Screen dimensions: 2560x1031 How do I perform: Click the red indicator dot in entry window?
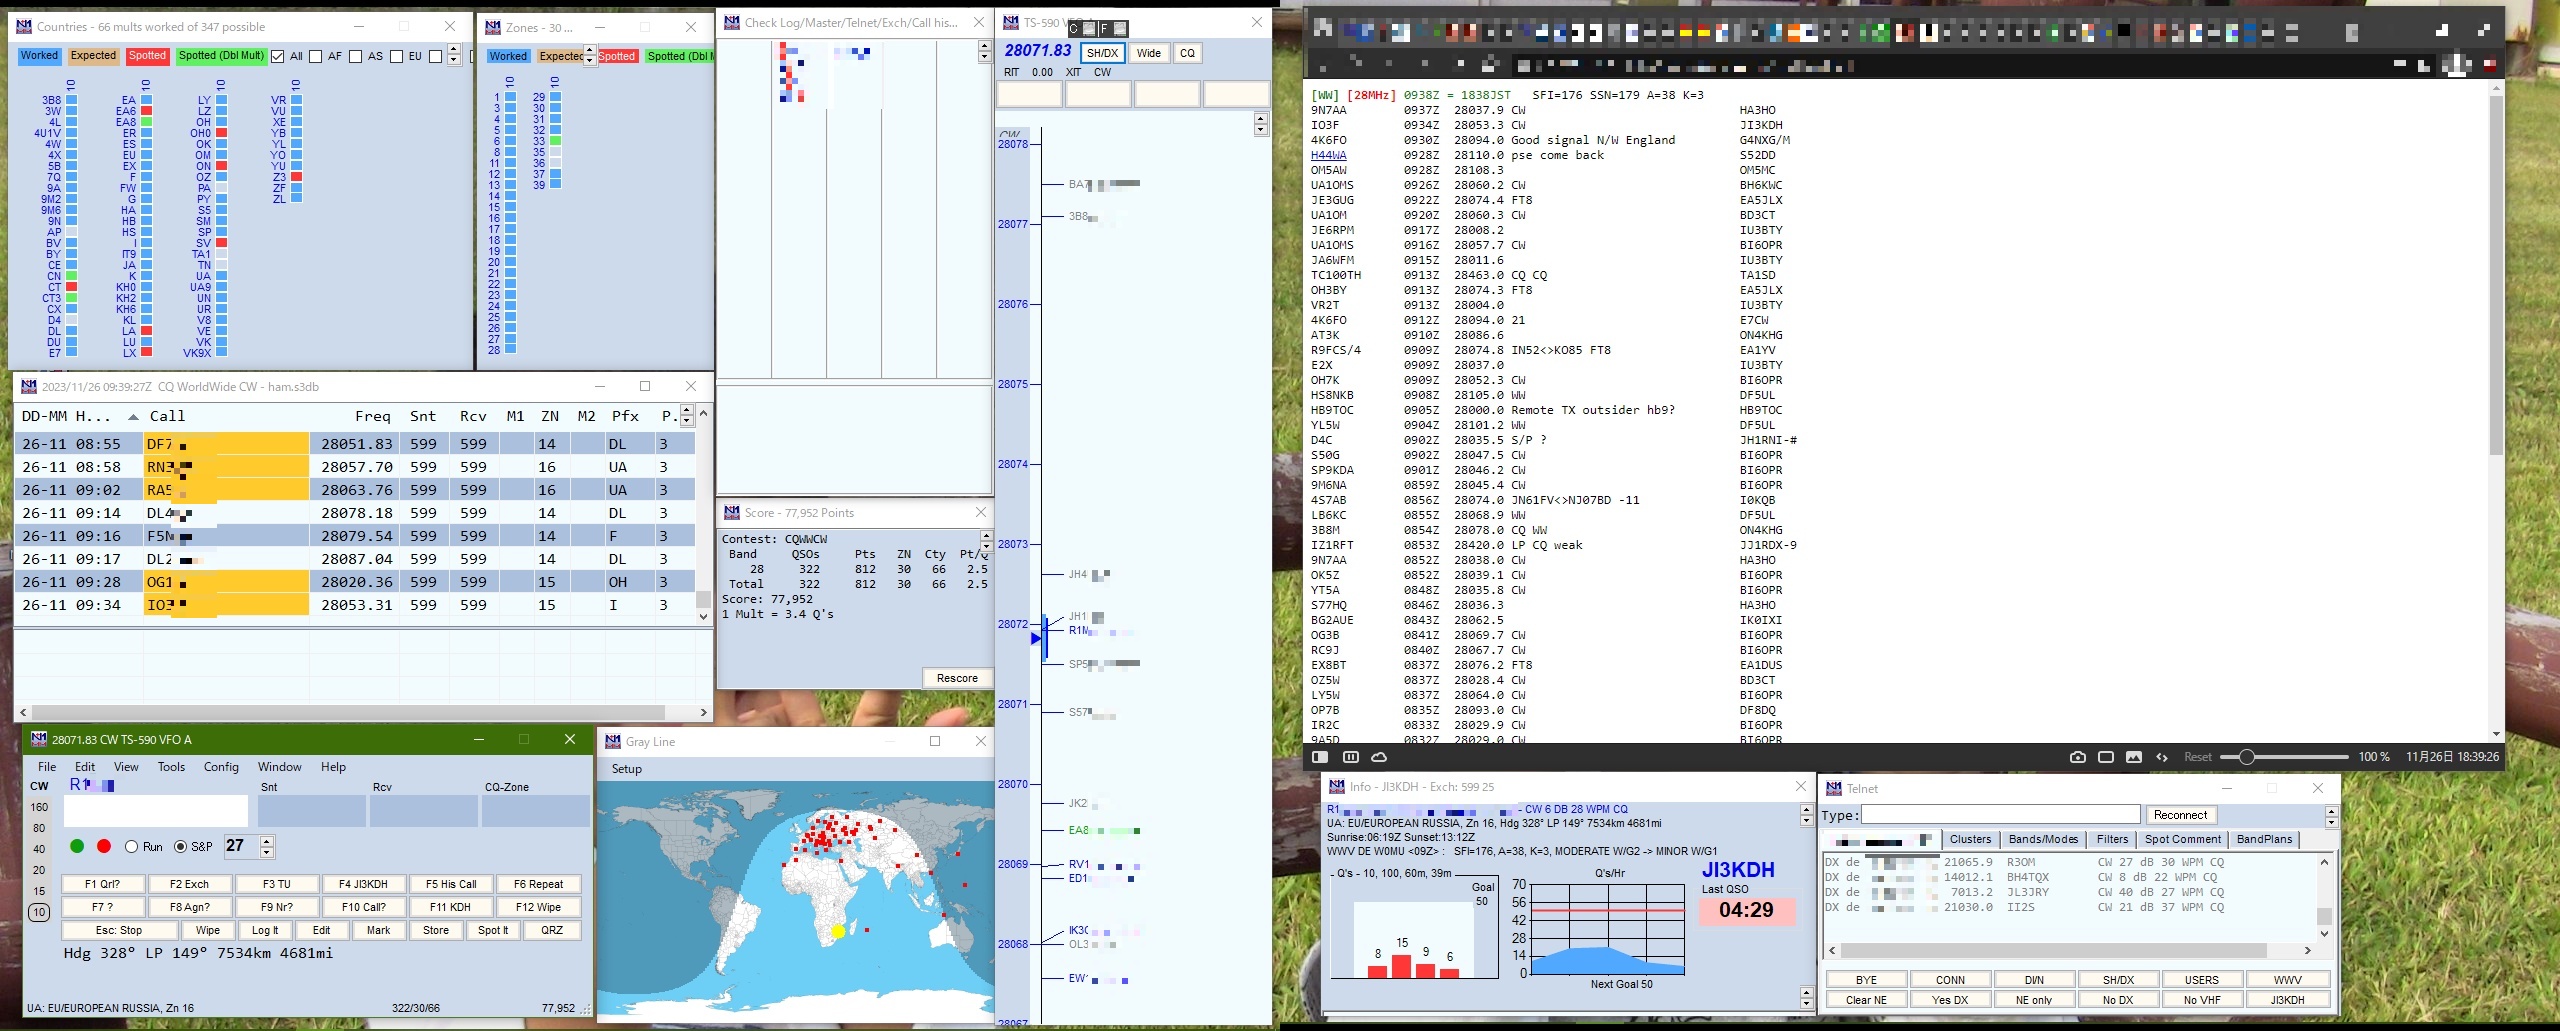(x=104, y=846)
